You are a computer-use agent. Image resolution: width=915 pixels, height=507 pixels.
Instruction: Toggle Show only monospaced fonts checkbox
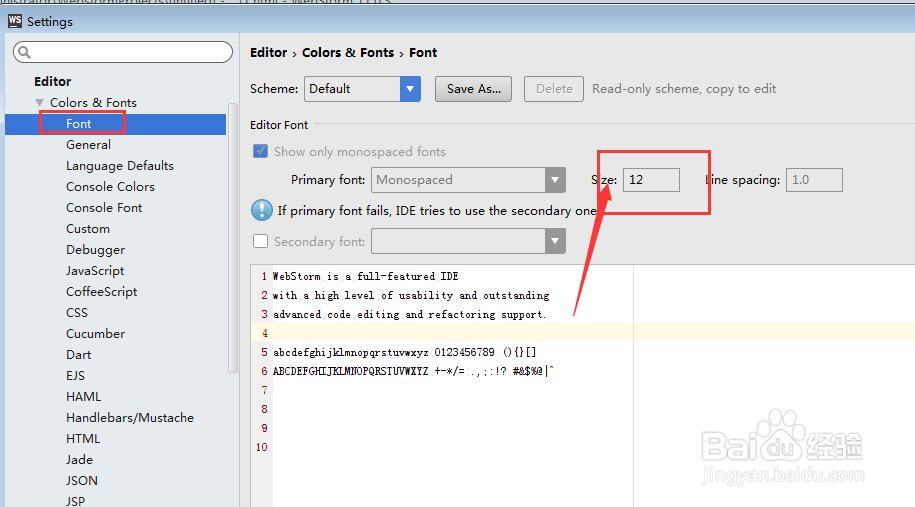pyautogui.click(x=260, y=151)
